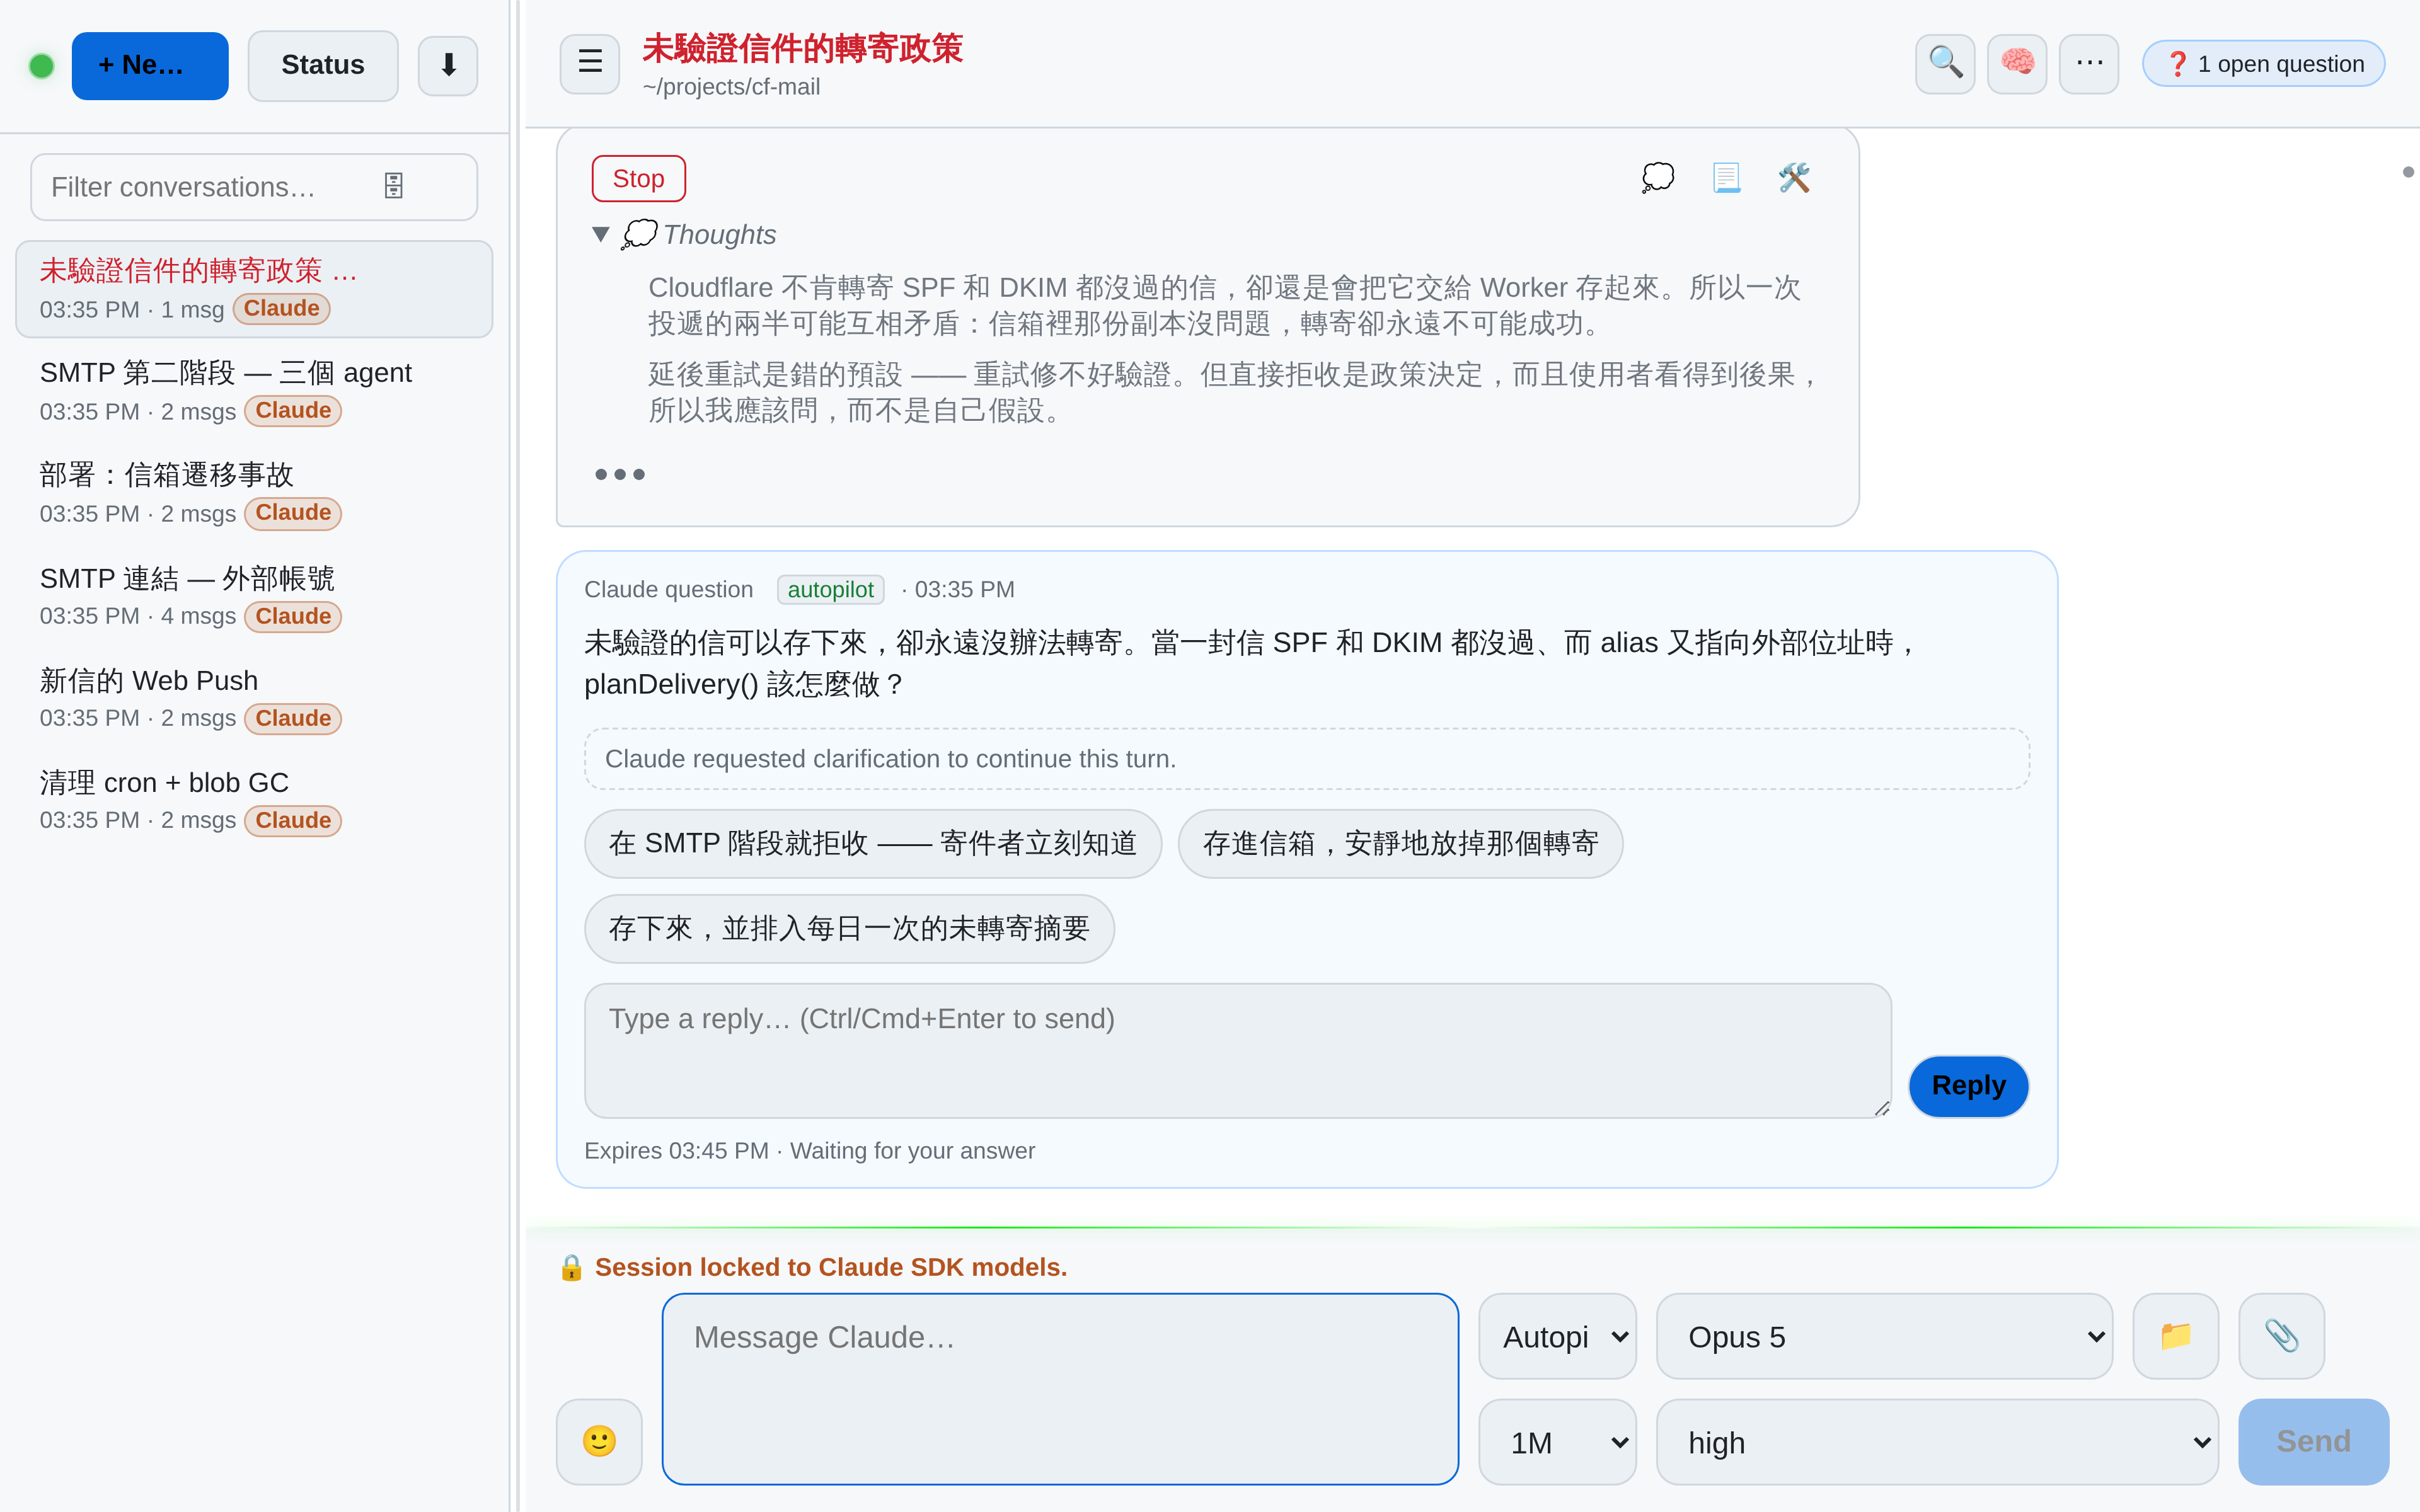This screenshot has width=2420, height=1512.
Task: Click Expires 03:45 PM waiting text
Action: [x=809, y=1151]
